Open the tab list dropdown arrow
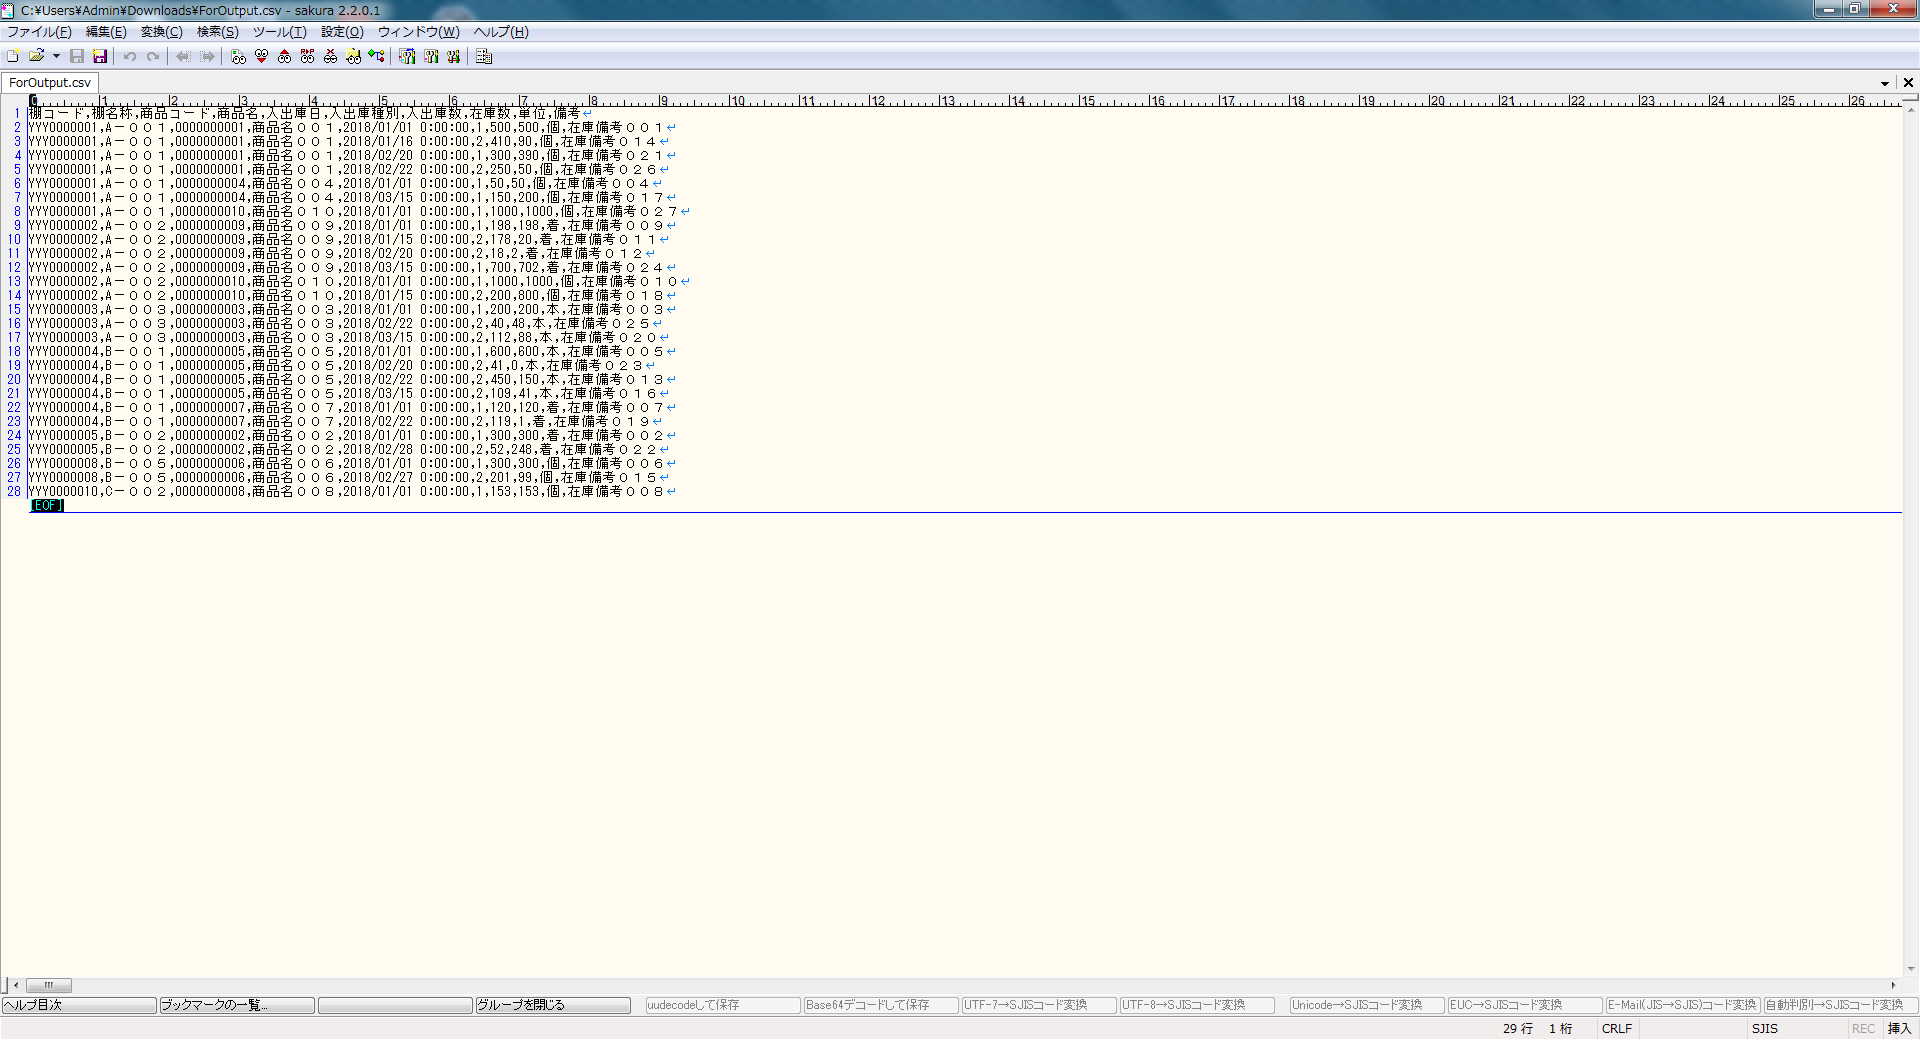The width and height of the screenshot is (1920, 1040). 1885,83
